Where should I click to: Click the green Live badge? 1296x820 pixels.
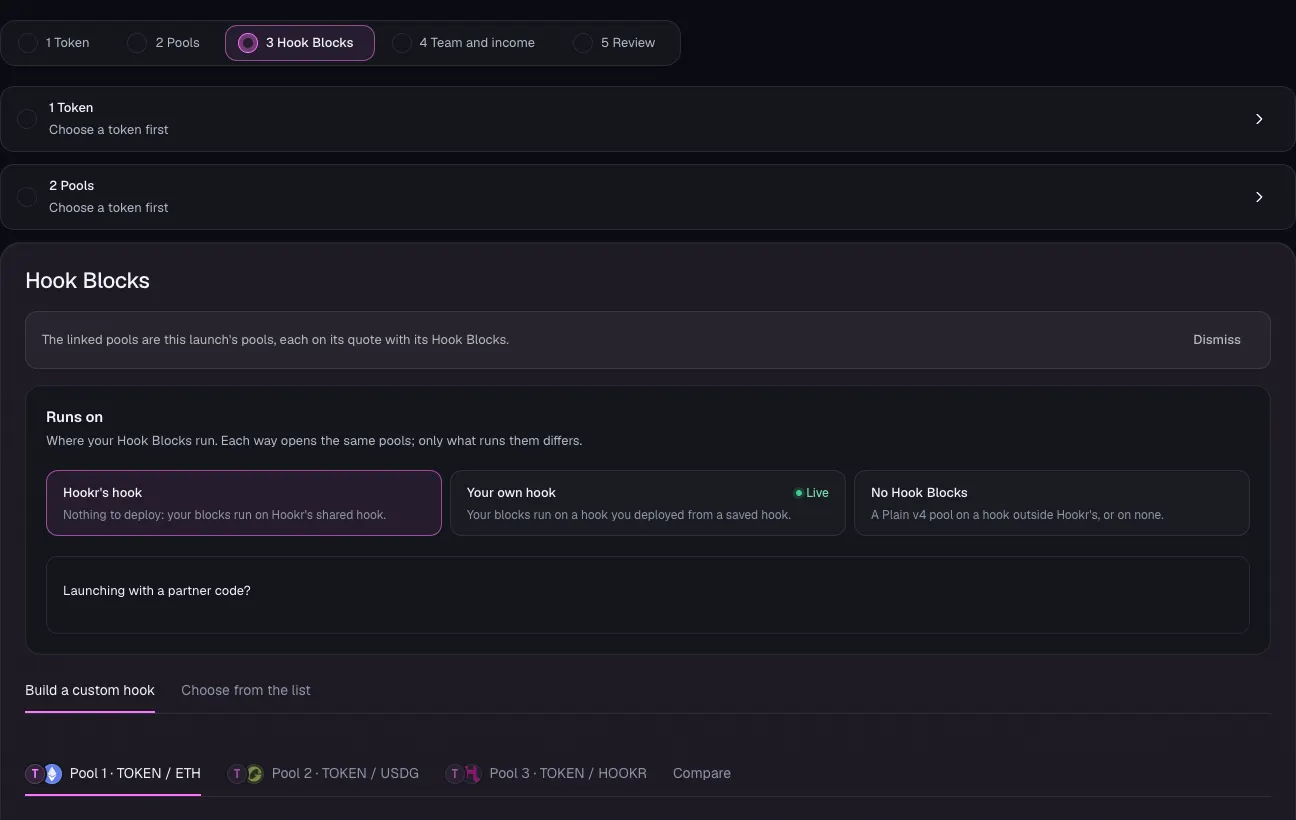coord(812,493)
